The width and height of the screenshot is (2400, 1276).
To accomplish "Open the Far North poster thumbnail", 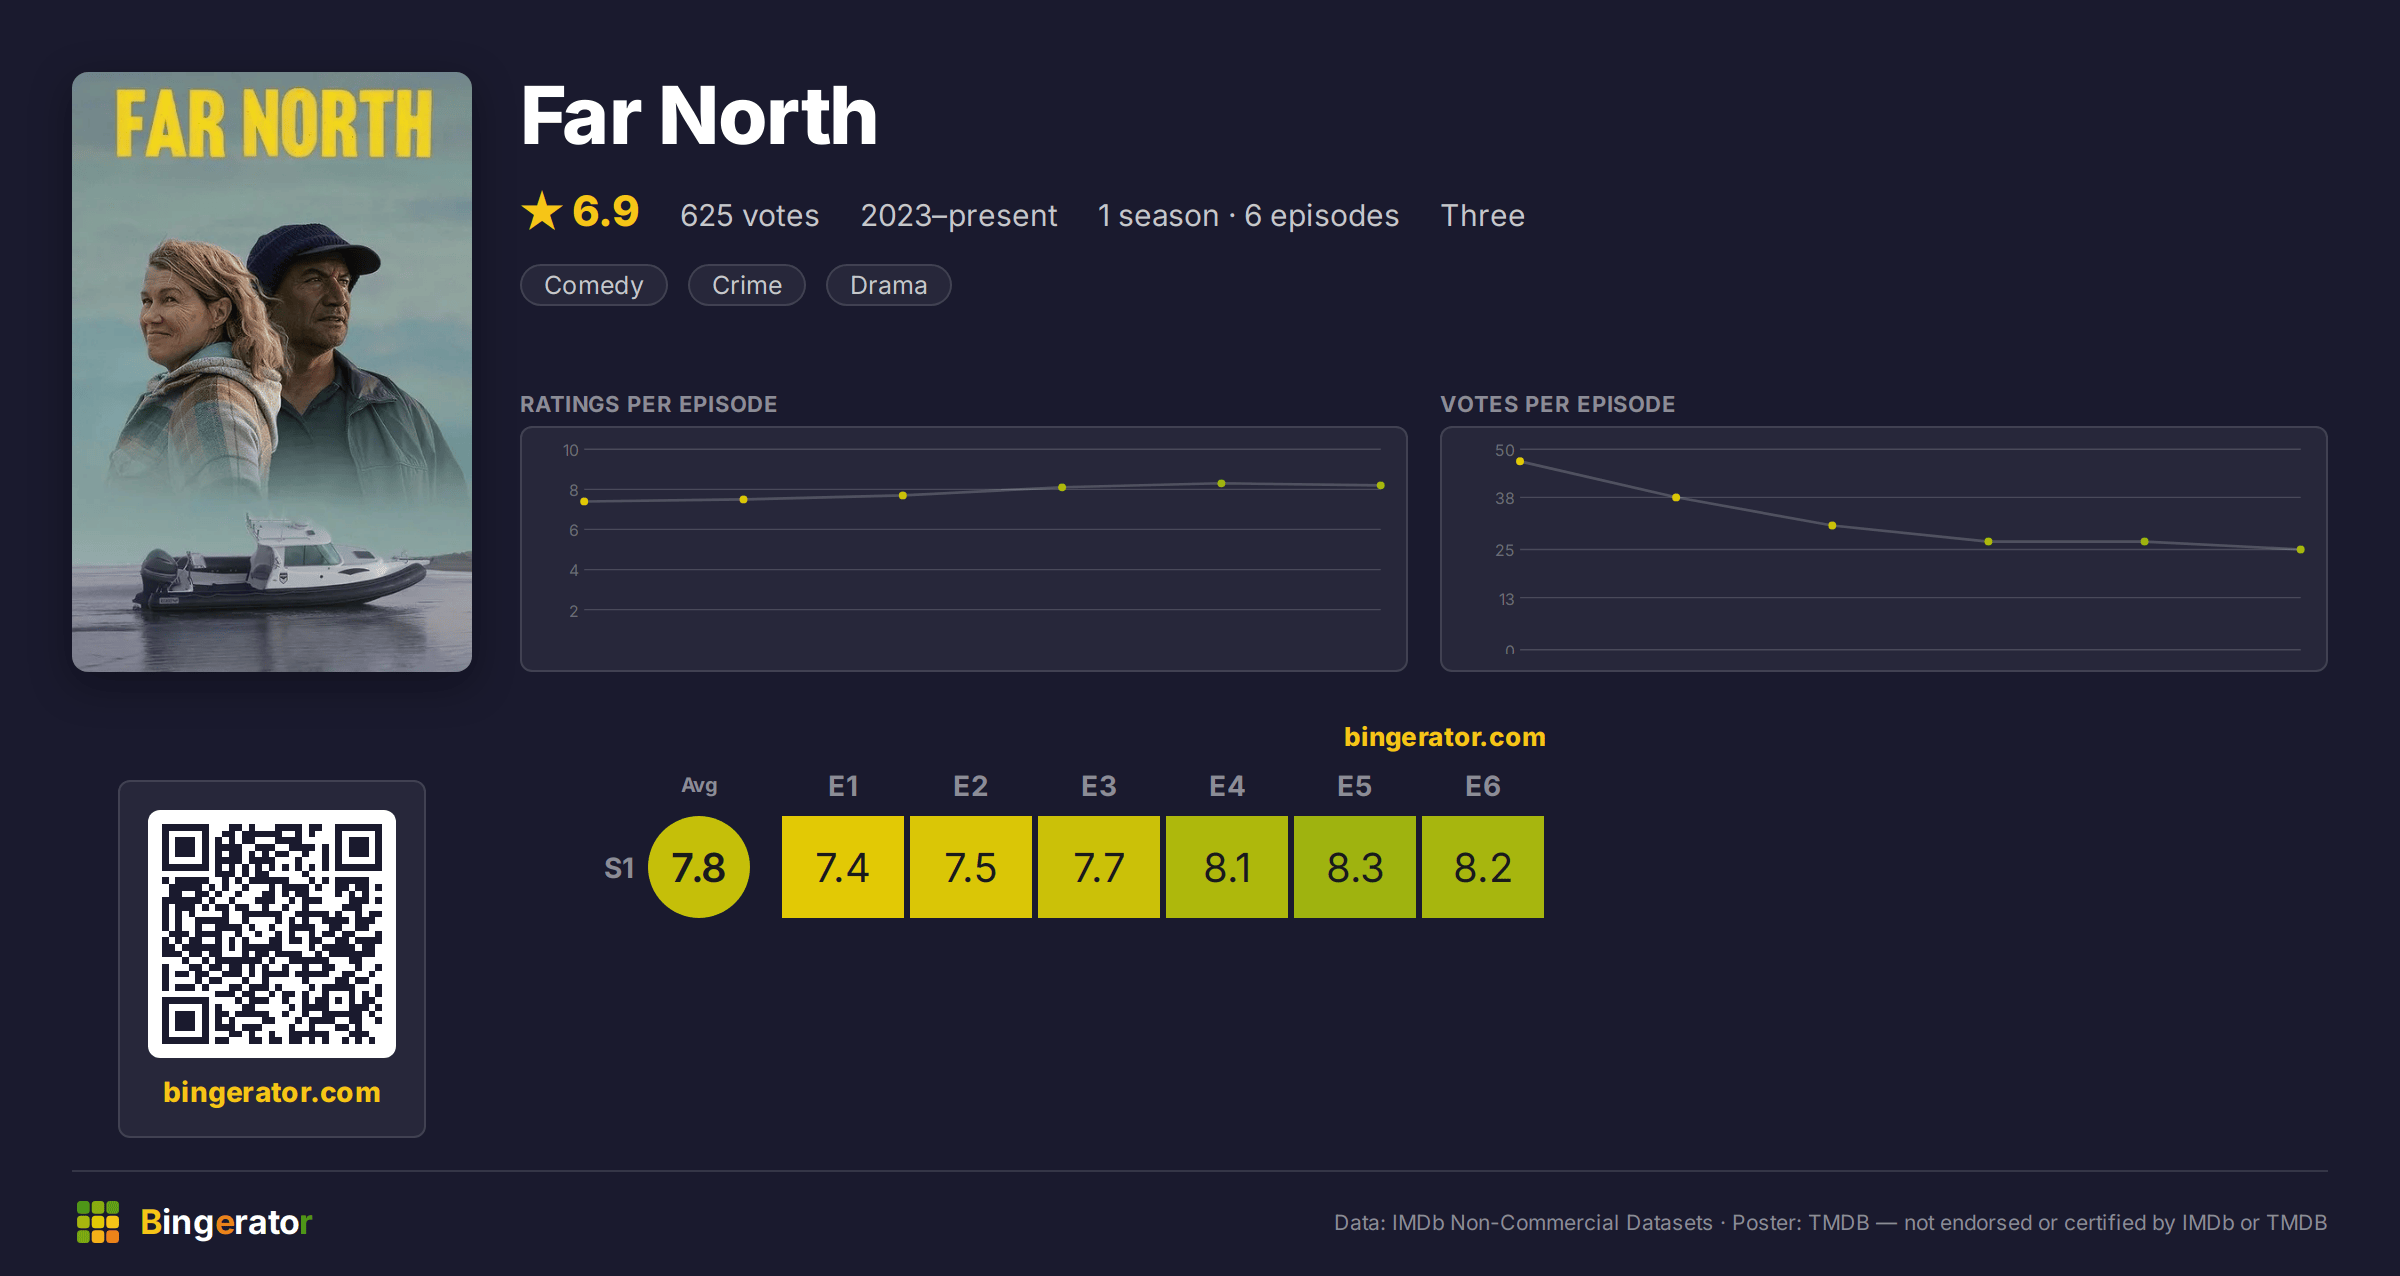I will pos(272,371).
